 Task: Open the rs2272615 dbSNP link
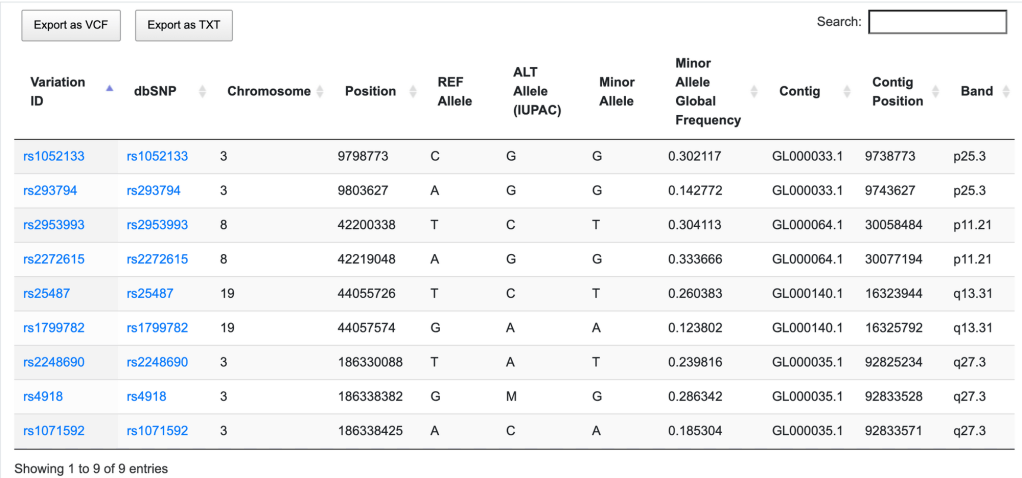click(157, 259)
